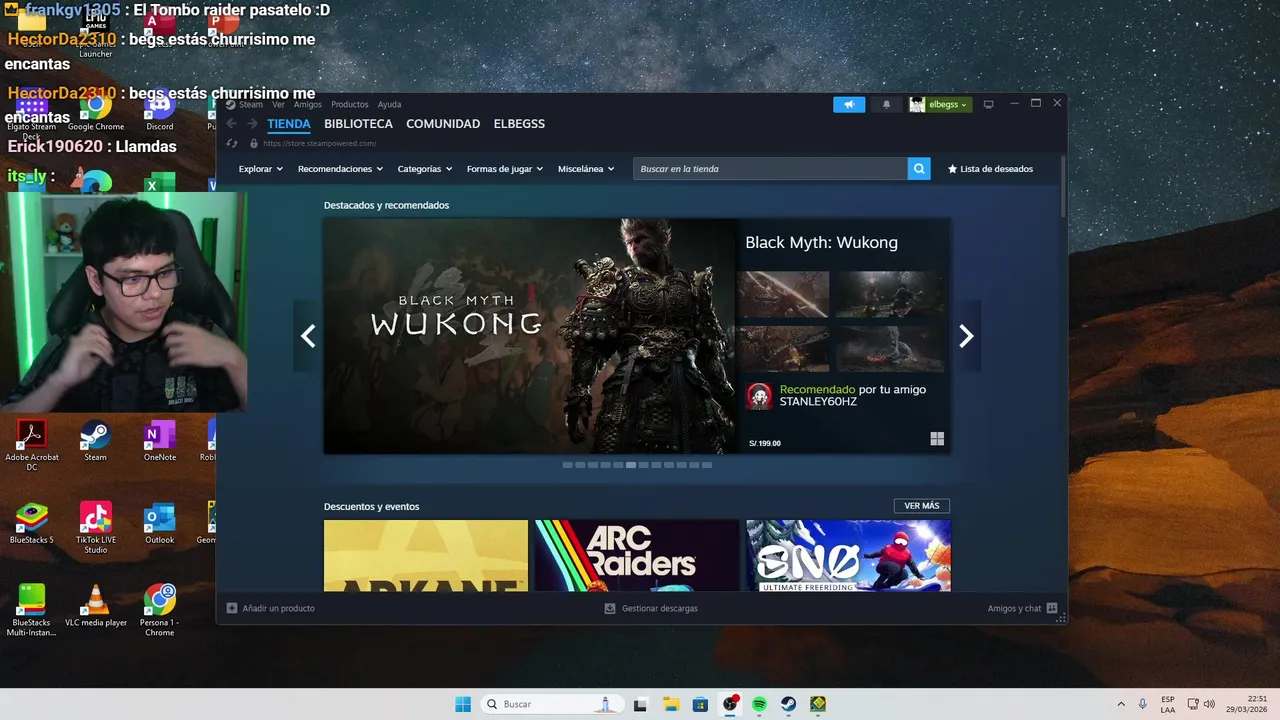1280x720 pixels.
Task: Open File Explorer from the taskbar
Action: (670, 704)
